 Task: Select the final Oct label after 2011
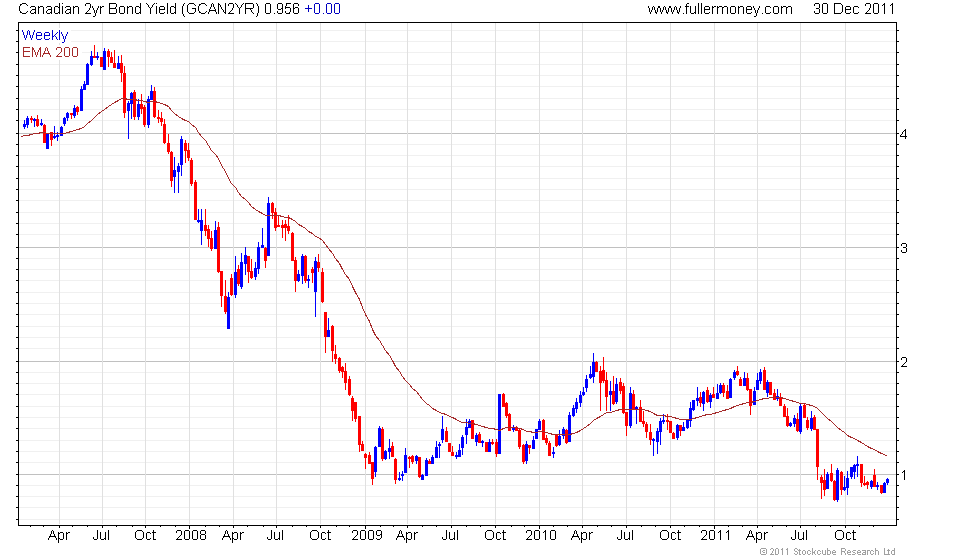845,535
